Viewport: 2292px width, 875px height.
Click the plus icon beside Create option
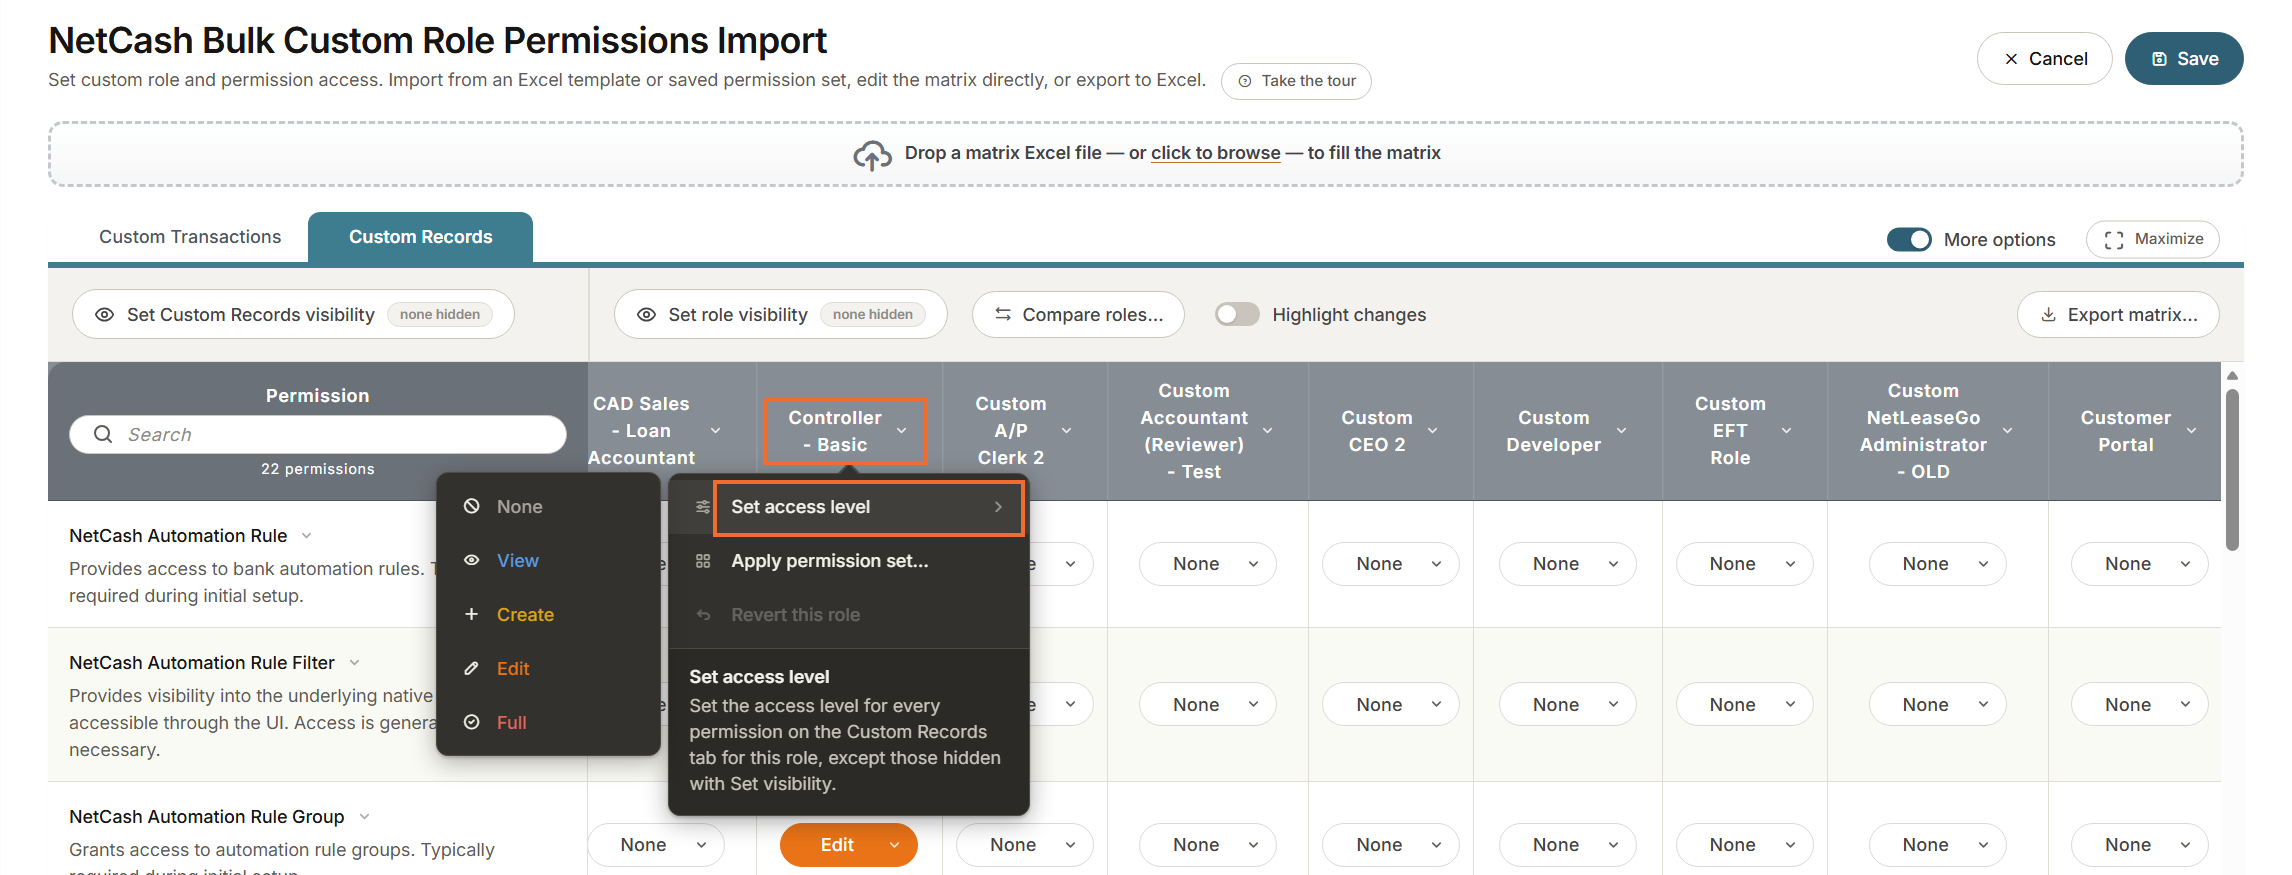point(471,614)
